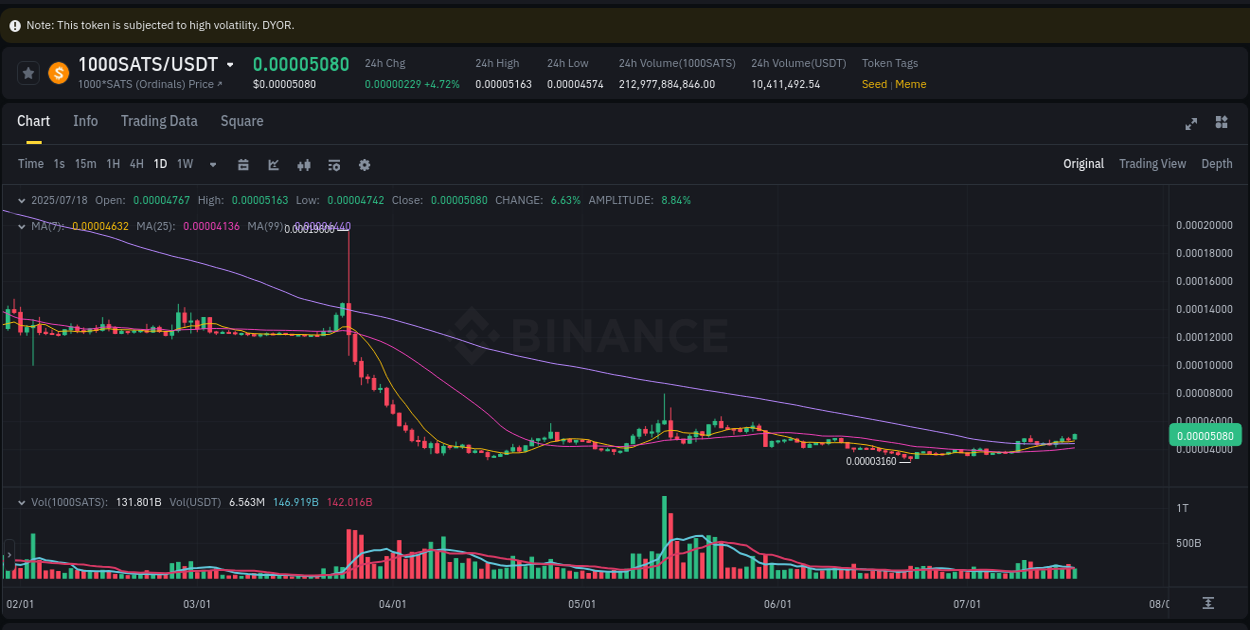Screen dimensions: 1250x630
Task: Jump to latest candle with bottom-right icon
Action: coord(1208,604)
